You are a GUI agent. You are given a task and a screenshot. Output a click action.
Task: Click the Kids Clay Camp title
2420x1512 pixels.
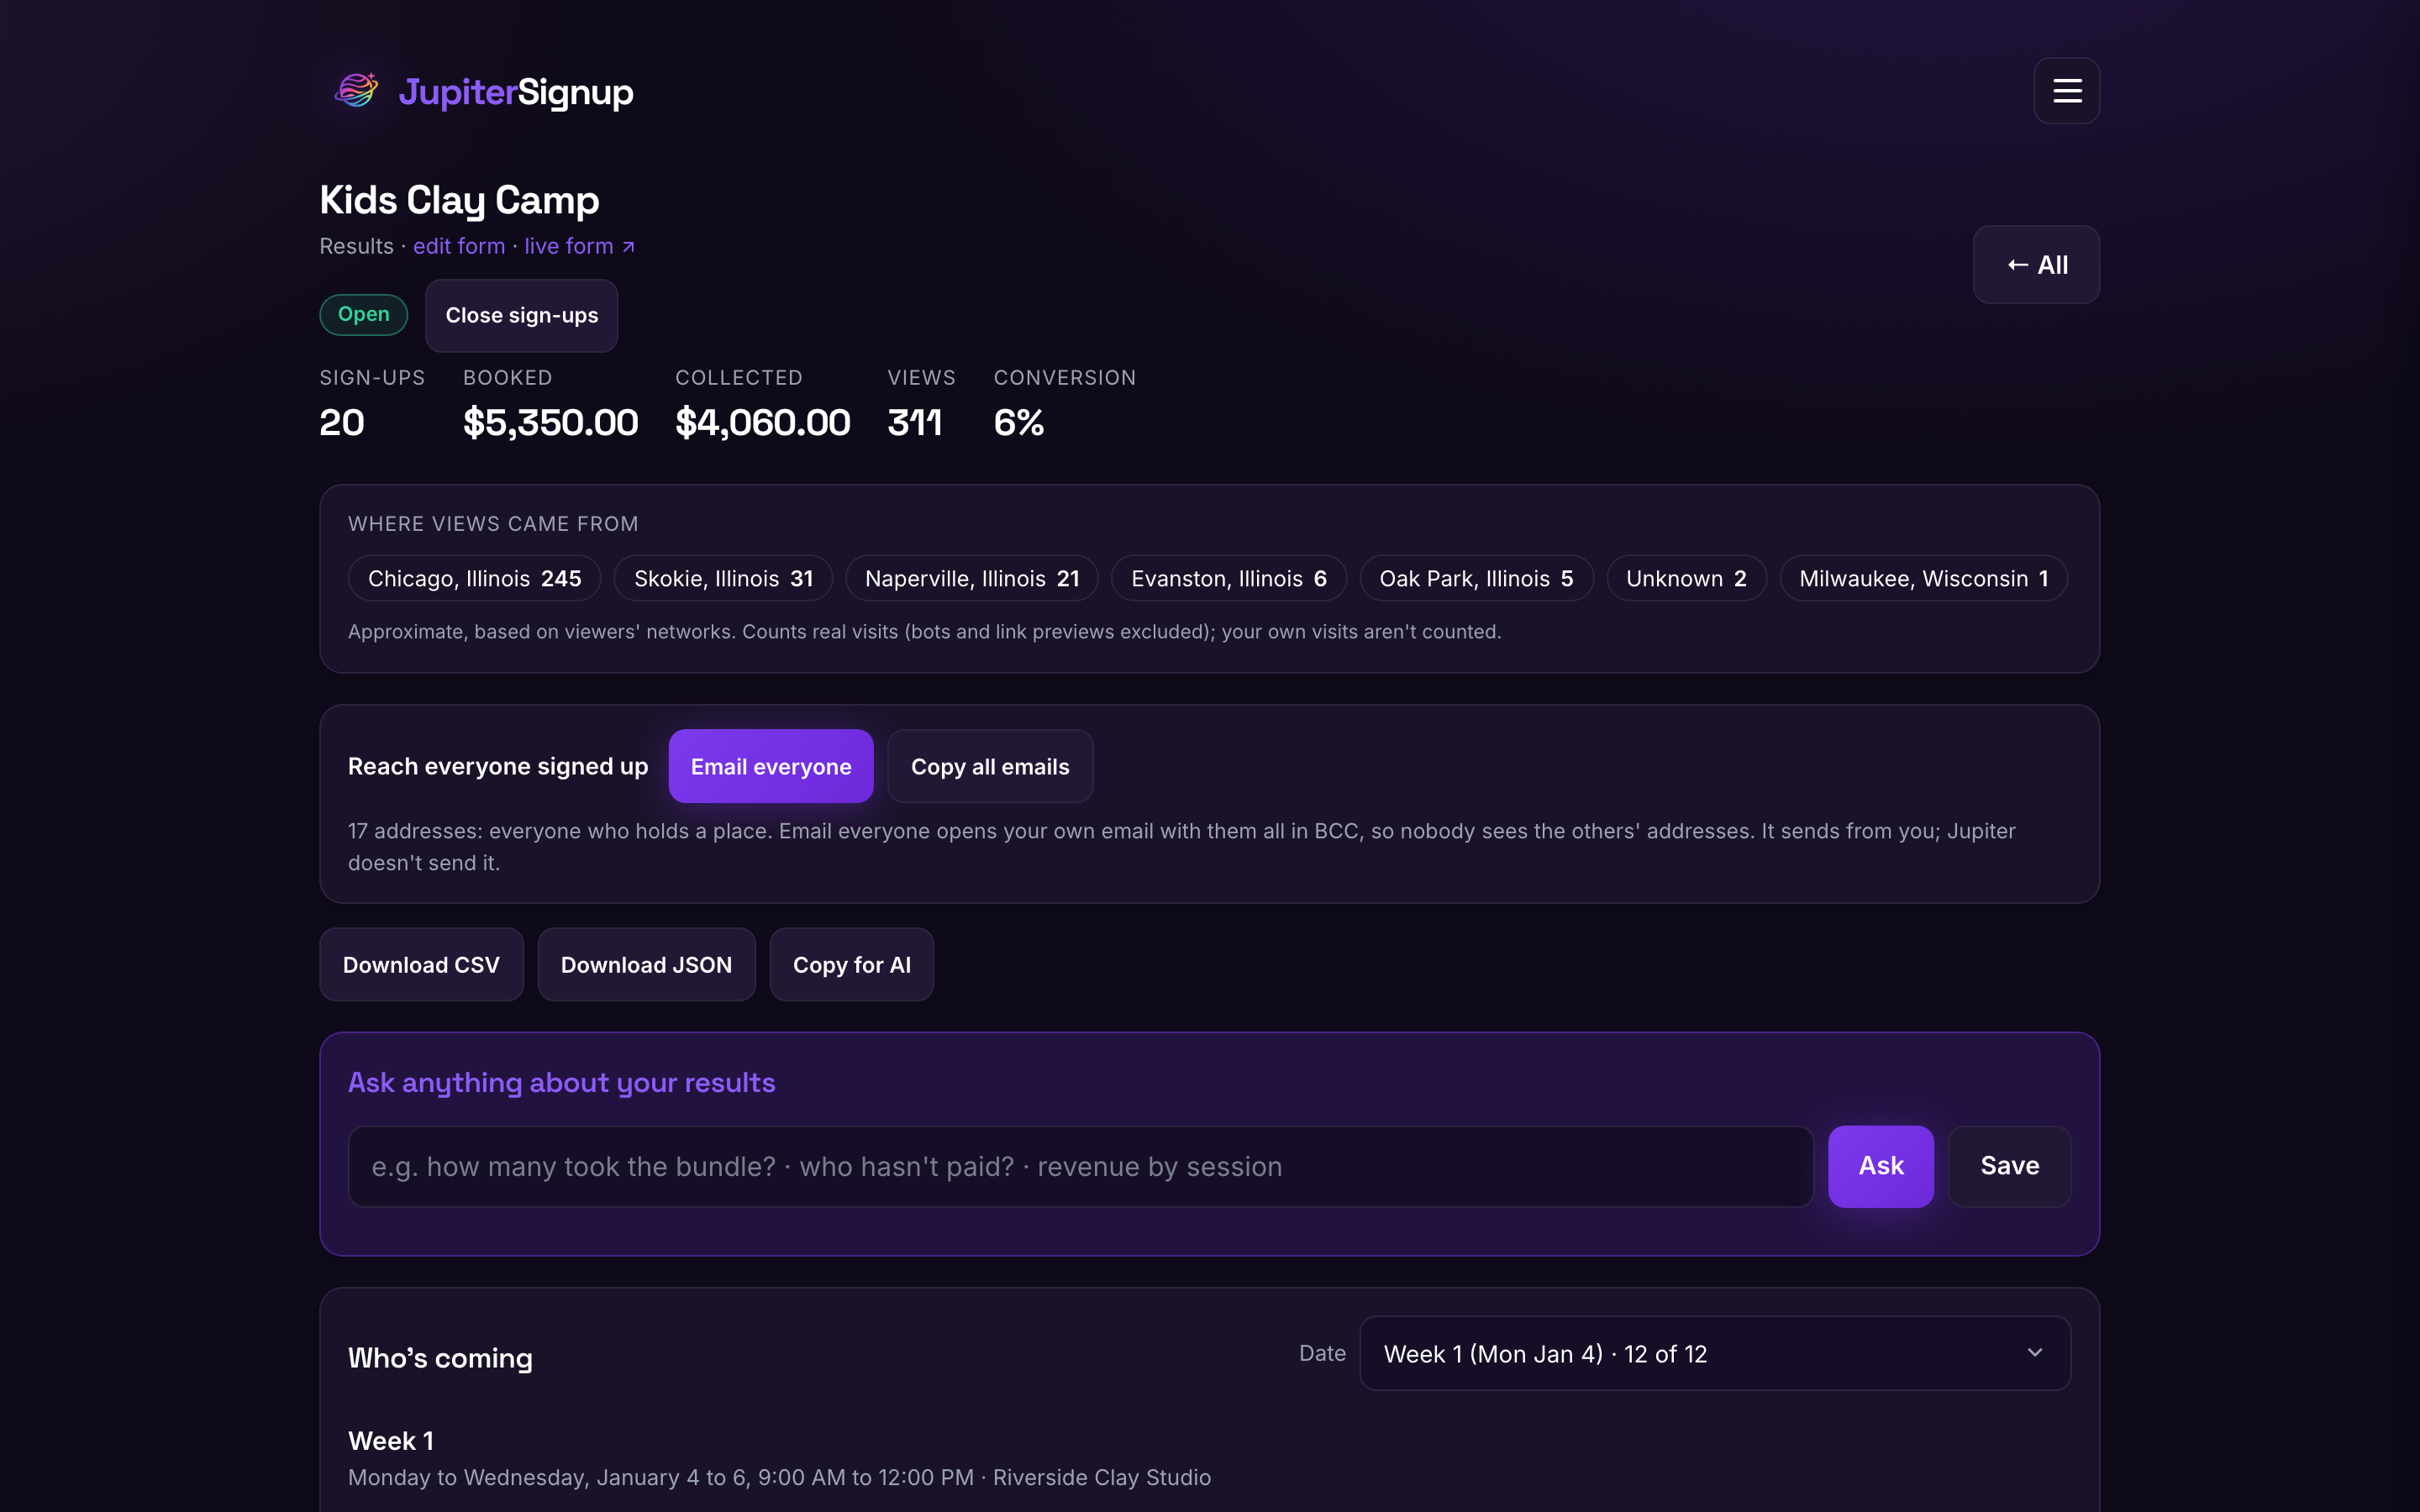459,200
